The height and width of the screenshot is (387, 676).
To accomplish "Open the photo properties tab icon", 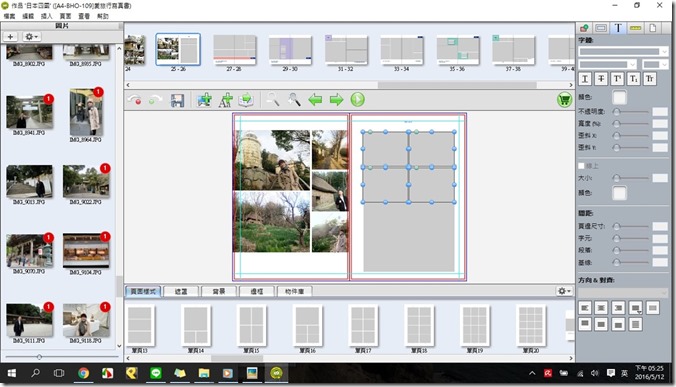I will [584, 28].
